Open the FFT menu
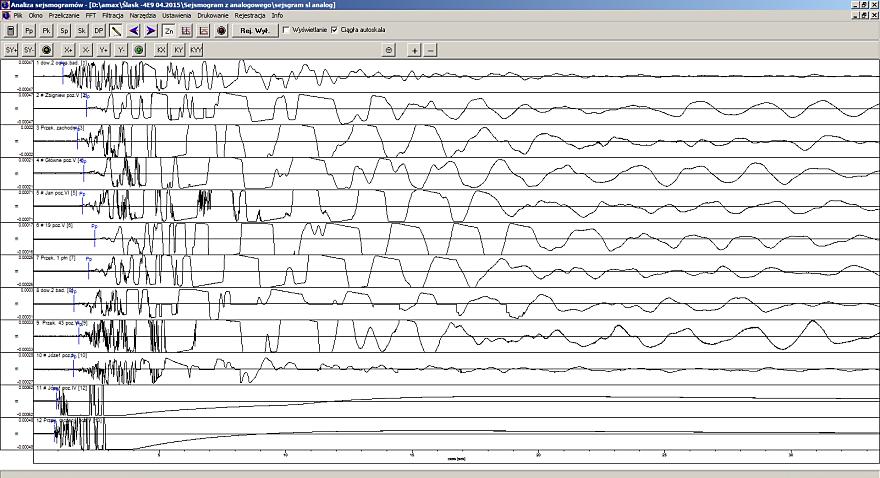The height and width of the screenshot is (478, 880). (91, 16)
